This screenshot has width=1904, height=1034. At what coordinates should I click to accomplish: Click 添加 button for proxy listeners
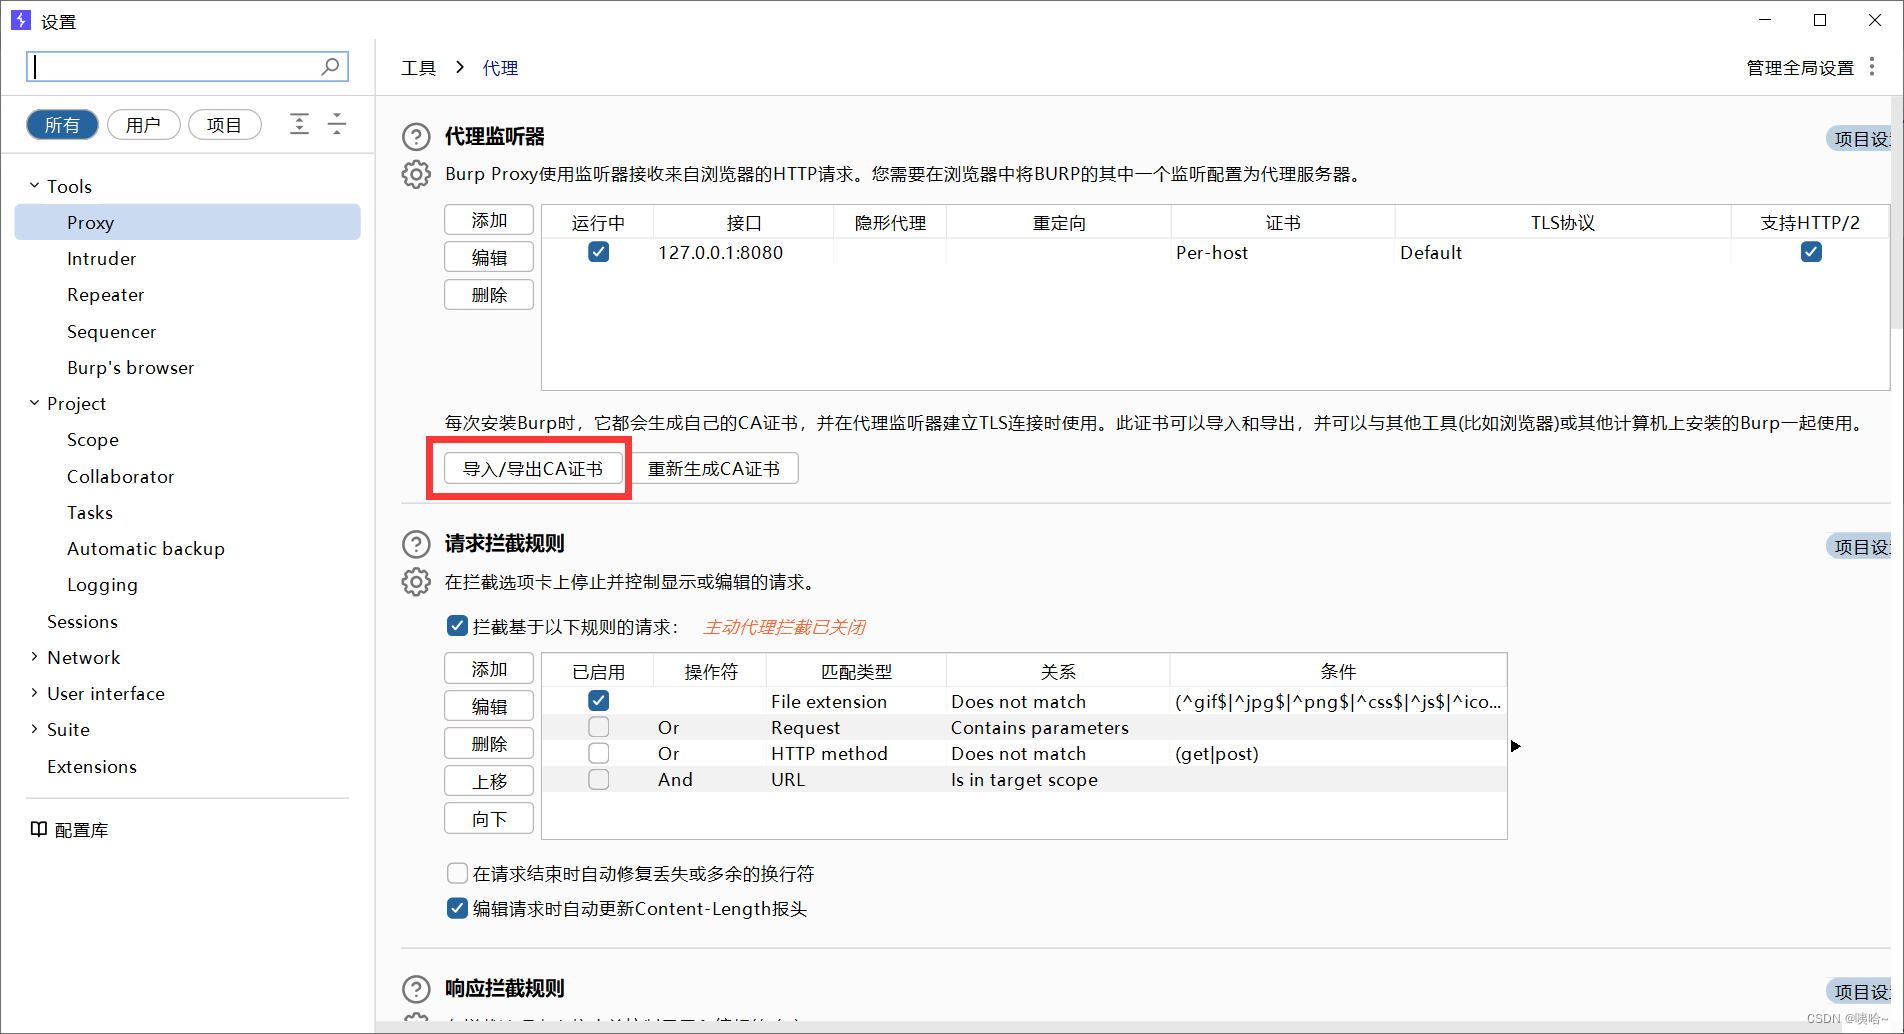[x=489, y=220]
